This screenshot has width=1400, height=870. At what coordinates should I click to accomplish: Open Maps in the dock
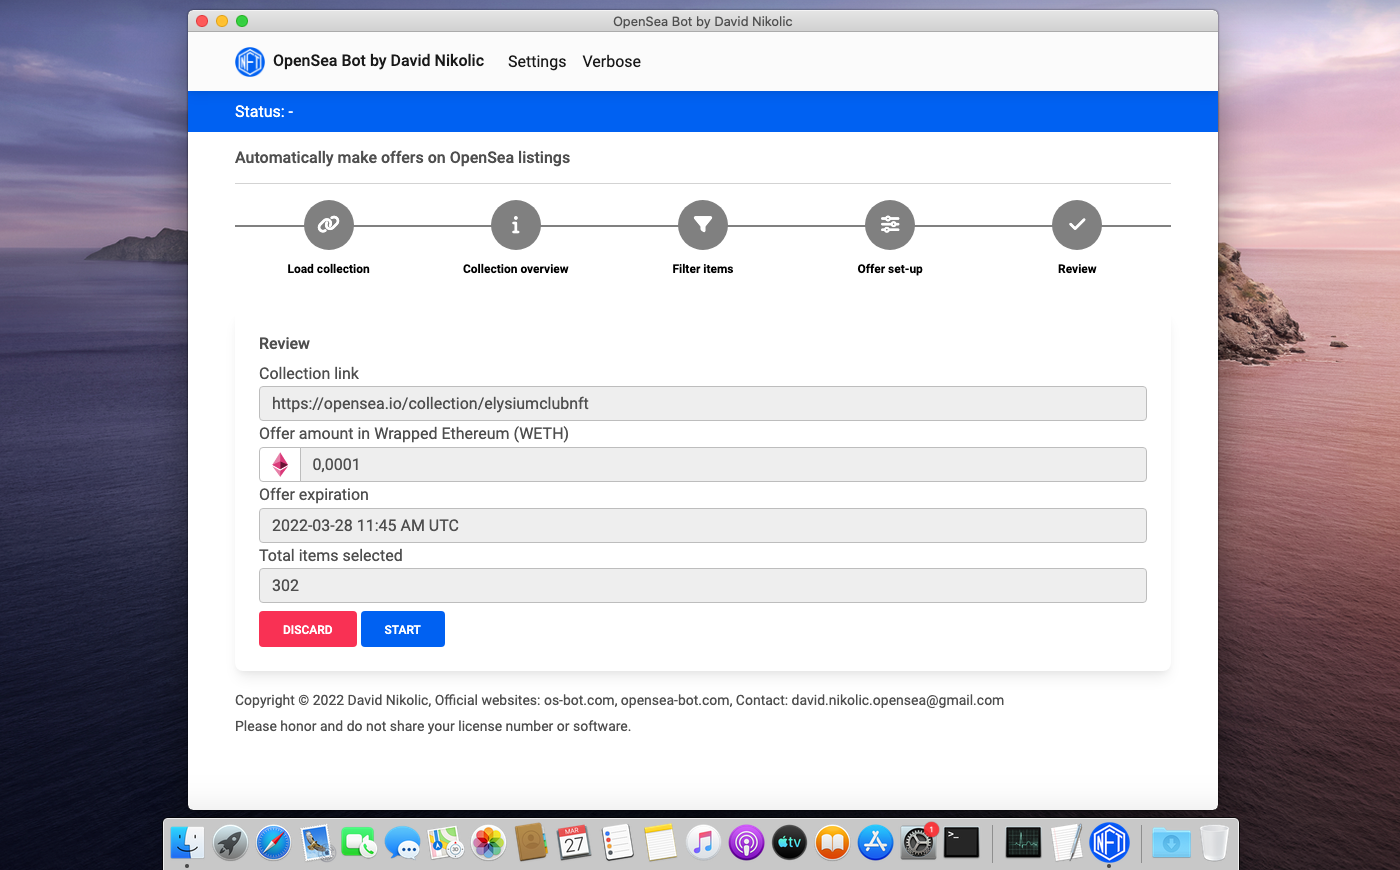click(445, 843)
